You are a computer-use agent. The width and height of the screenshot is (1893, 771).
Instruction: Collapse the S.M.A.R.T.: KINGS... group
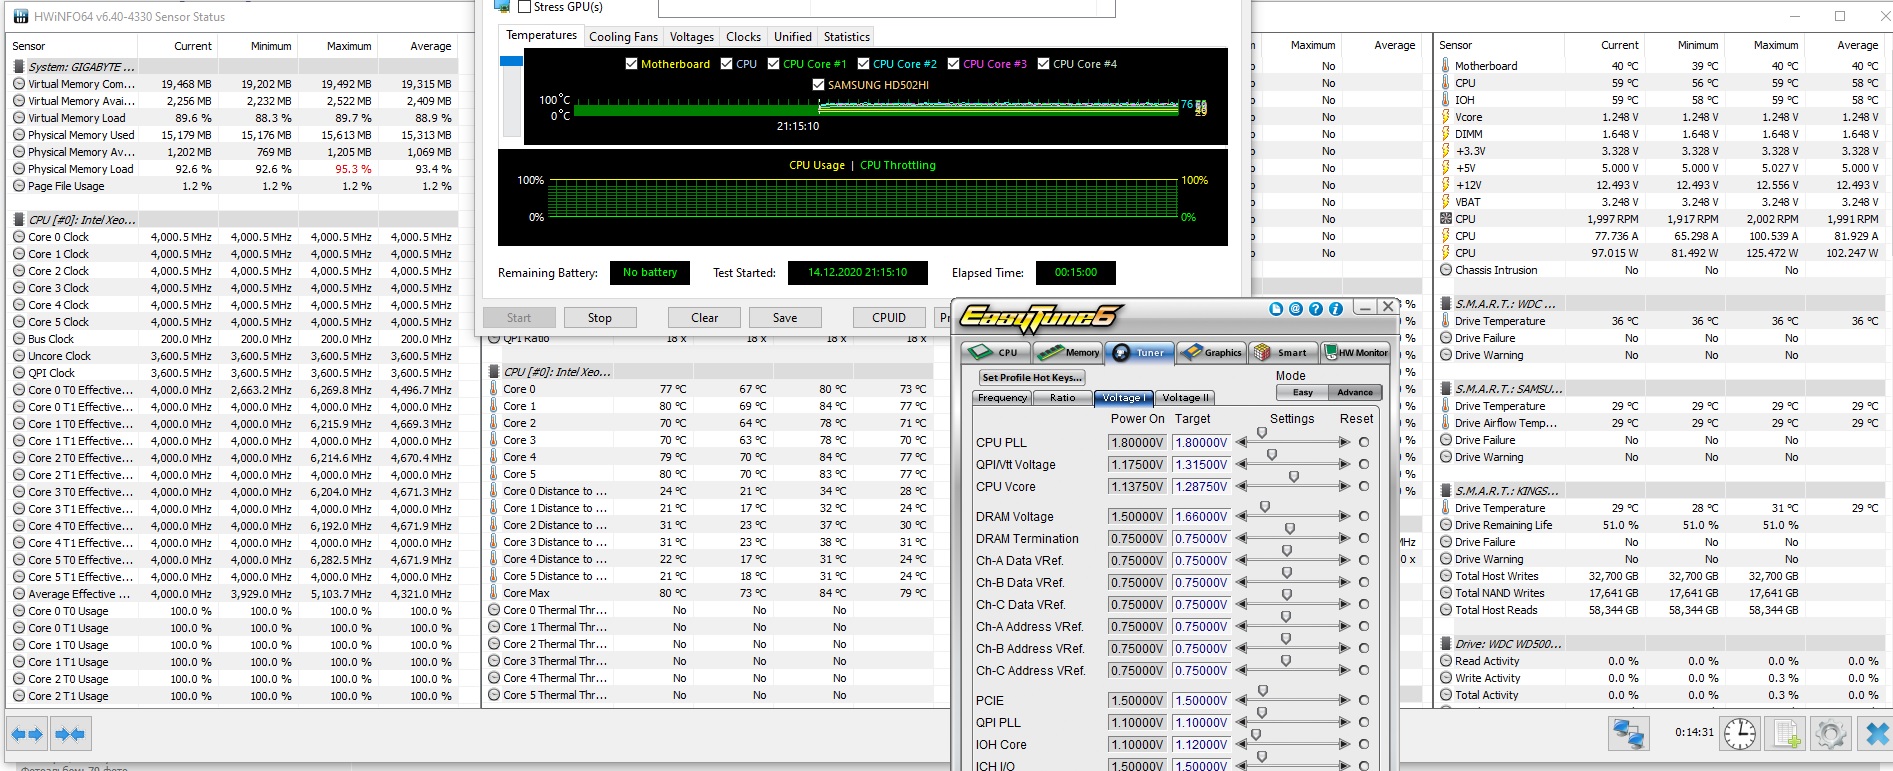pos(1446,491)
